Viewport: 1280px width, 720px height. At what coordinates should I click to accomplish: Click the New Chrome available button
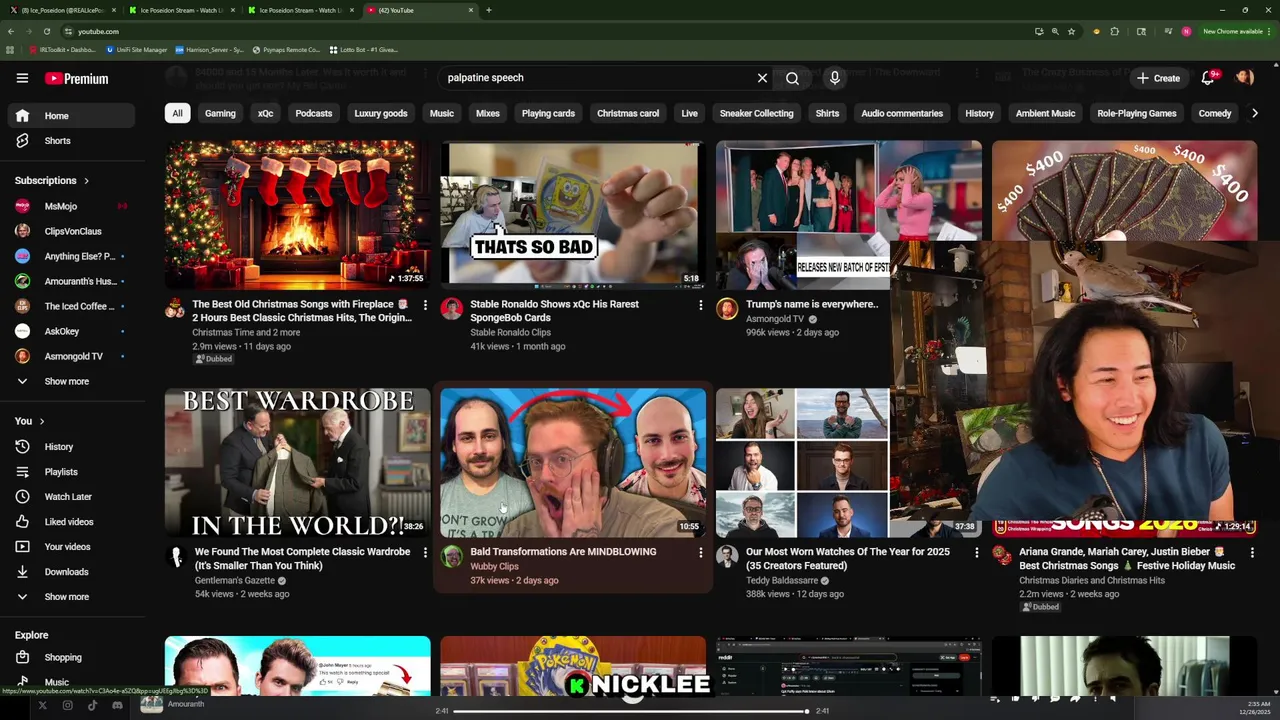(x=1236, y=31)
